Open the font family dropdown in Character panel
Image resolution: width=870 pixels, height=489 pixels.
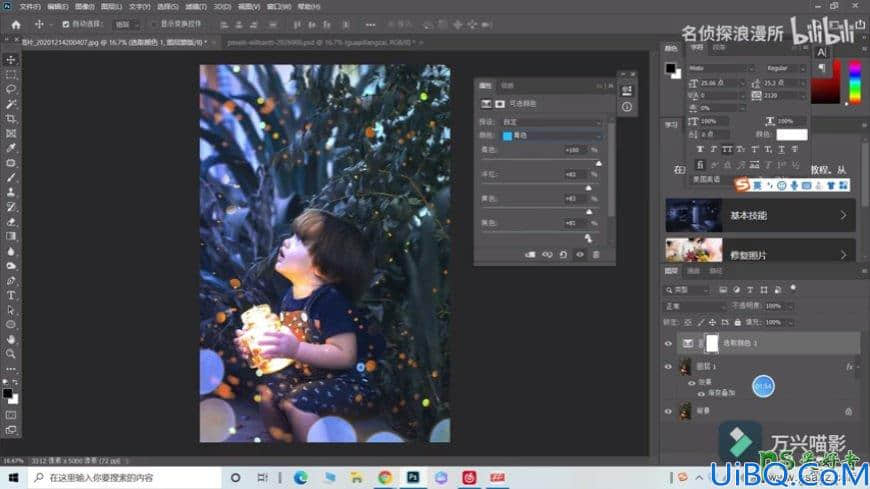click(x=721, y=68)
